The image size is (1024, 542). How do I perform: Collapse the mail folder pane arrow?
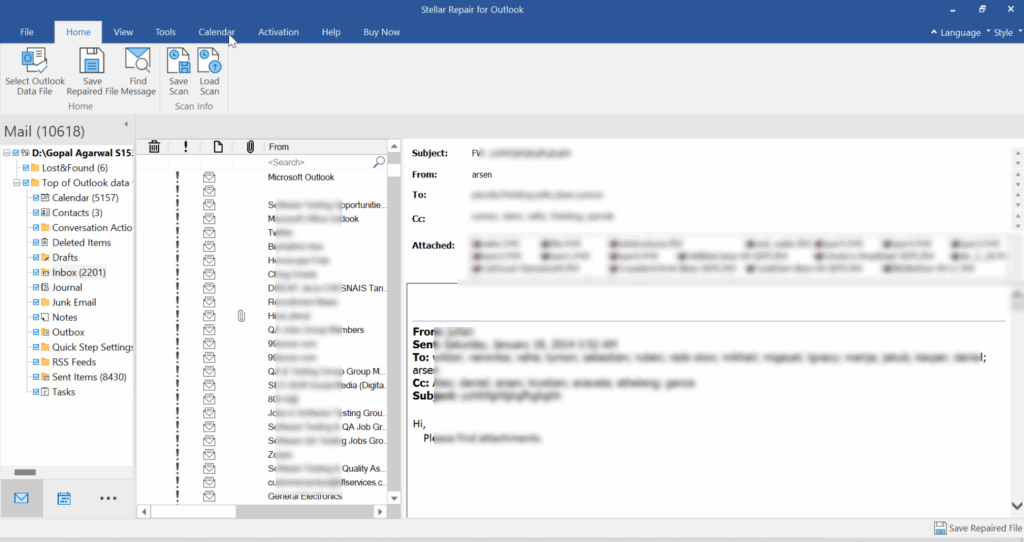point(126,124)
